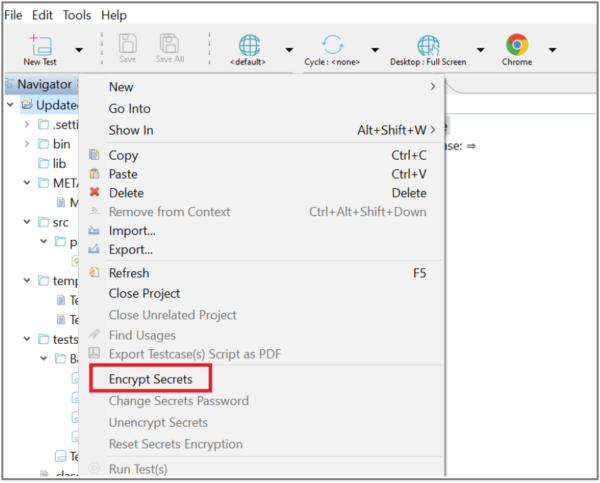
Task: Click the Export icon
Action: (x=94, y=249)
